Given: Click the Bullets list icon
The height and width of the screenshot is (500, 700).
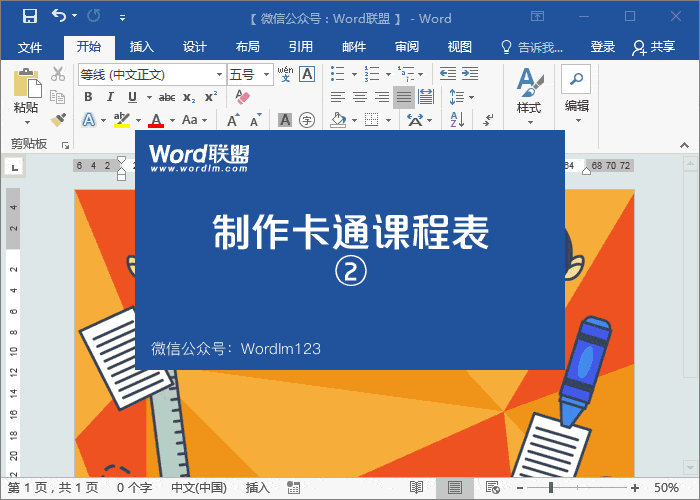Looking at the screenshot, I should (x=338, y=74).
